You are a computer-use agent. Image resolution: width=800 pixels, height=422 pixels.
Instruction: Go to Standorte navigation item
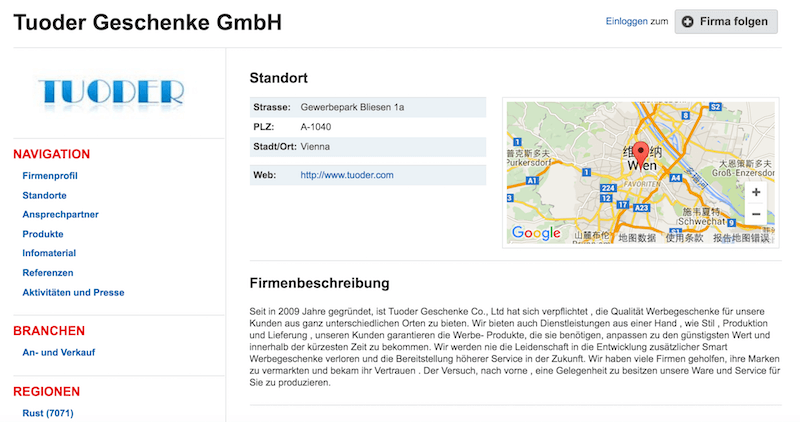tap(44, 195)
